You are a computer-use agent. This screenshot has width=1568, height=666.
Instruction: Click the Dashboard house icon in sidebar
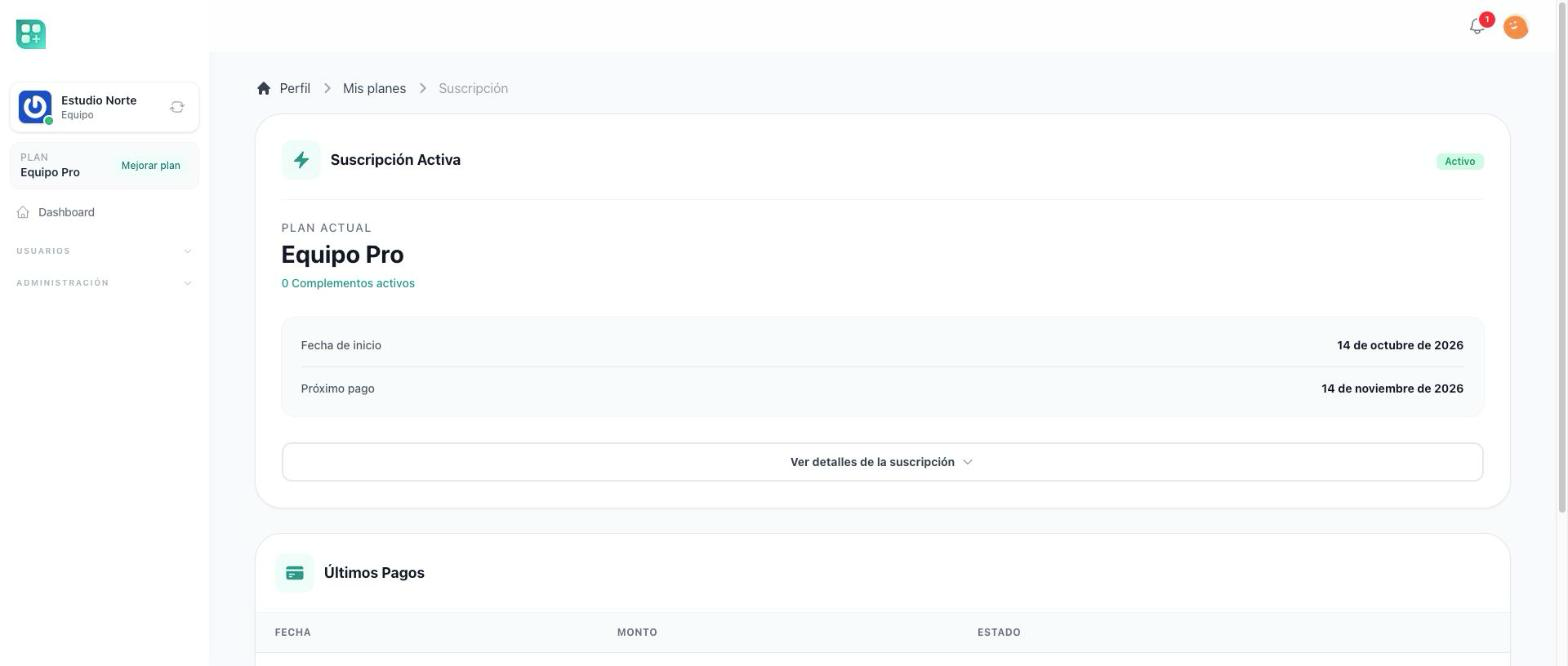pos(23,212)
